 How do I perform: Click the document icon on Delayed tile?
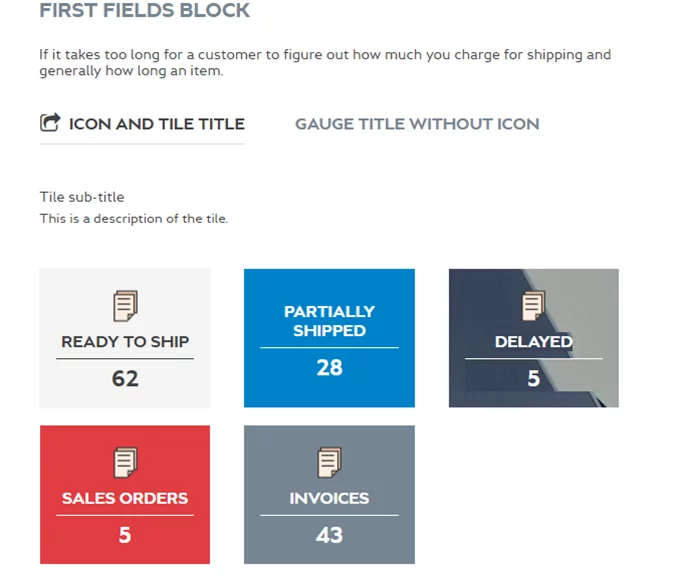[x=533, y=306]
